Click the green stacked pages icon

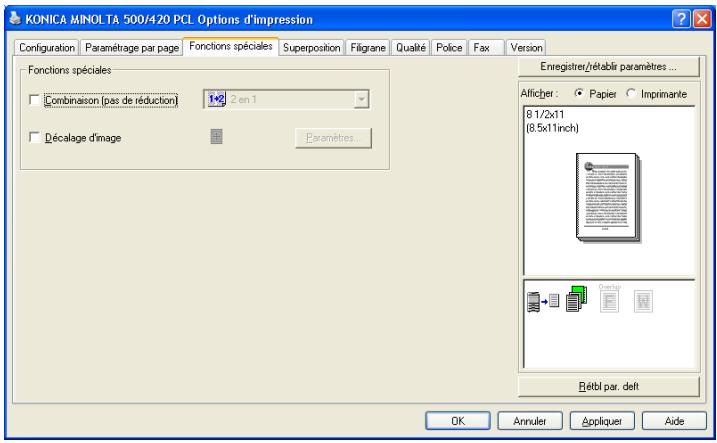click(x=576, y=299)
